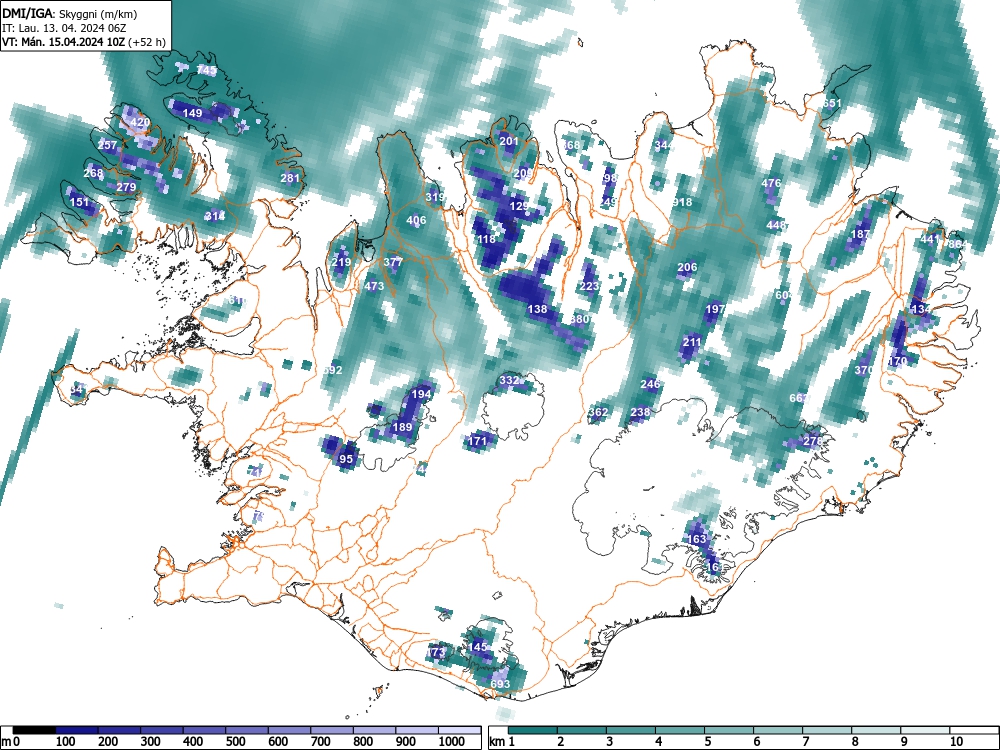Click the 201 value on the map
Screen dimensions: 1000x750
(508, 141)
